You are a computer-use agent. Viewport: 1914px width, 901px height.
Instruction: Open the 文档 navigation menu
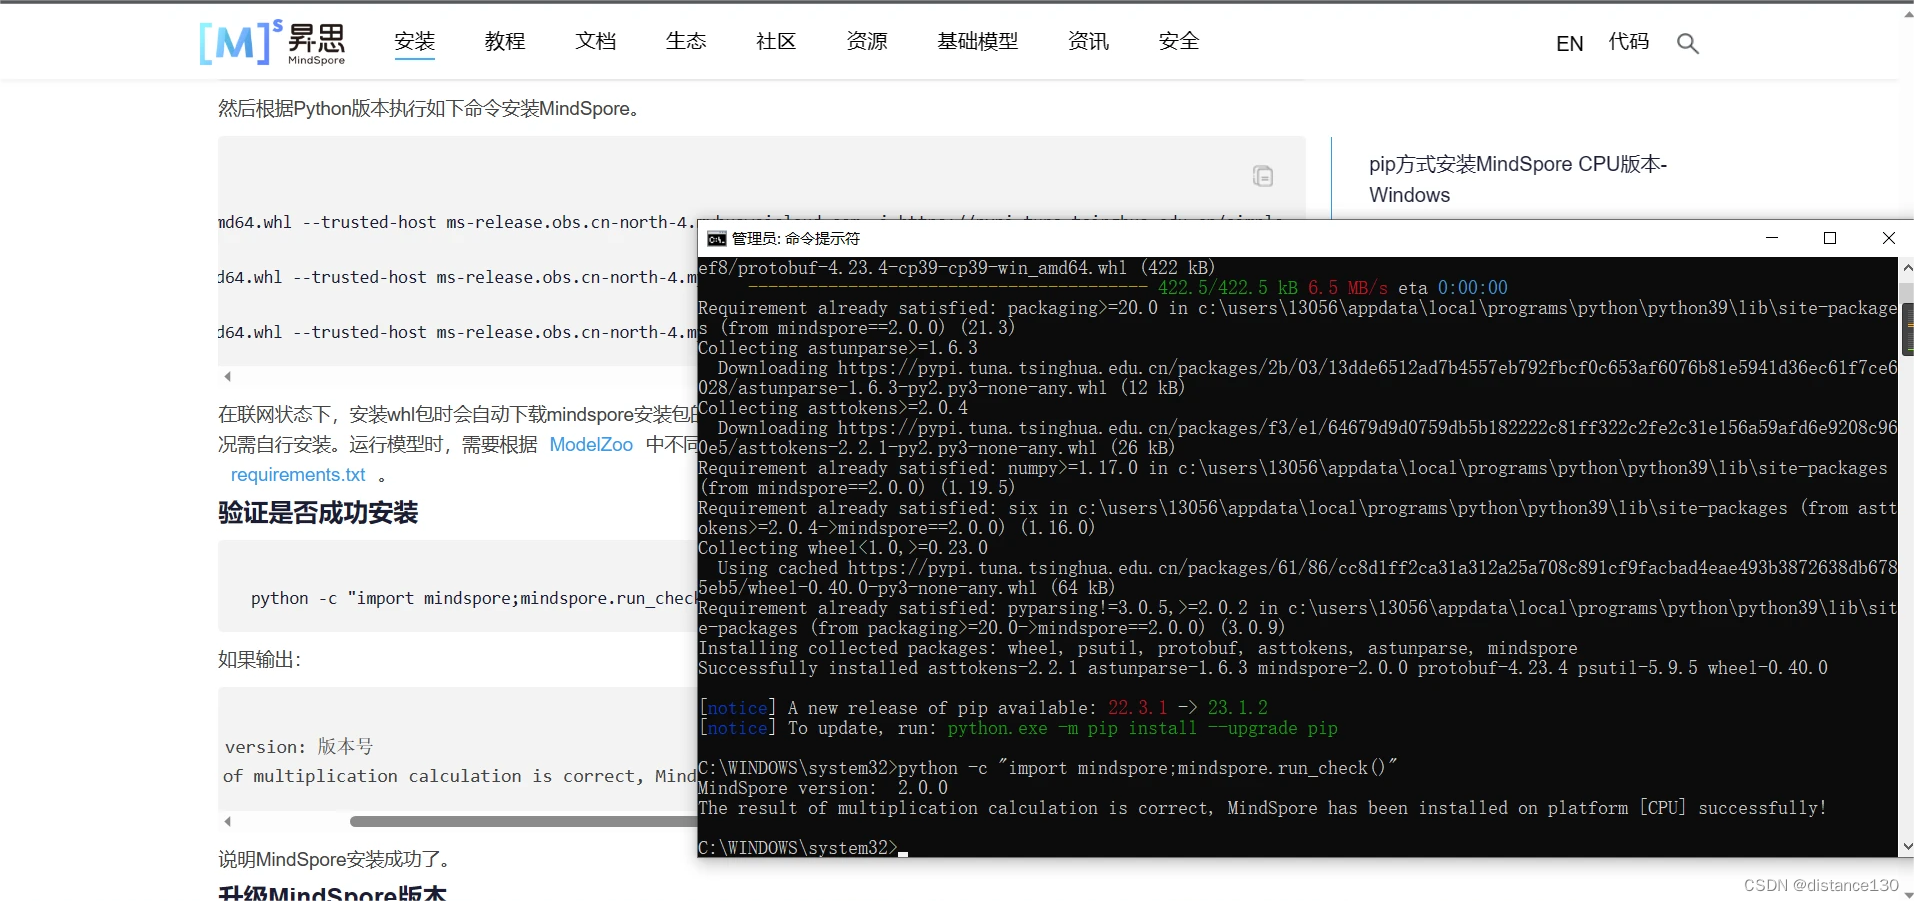(x=596, y=41)
